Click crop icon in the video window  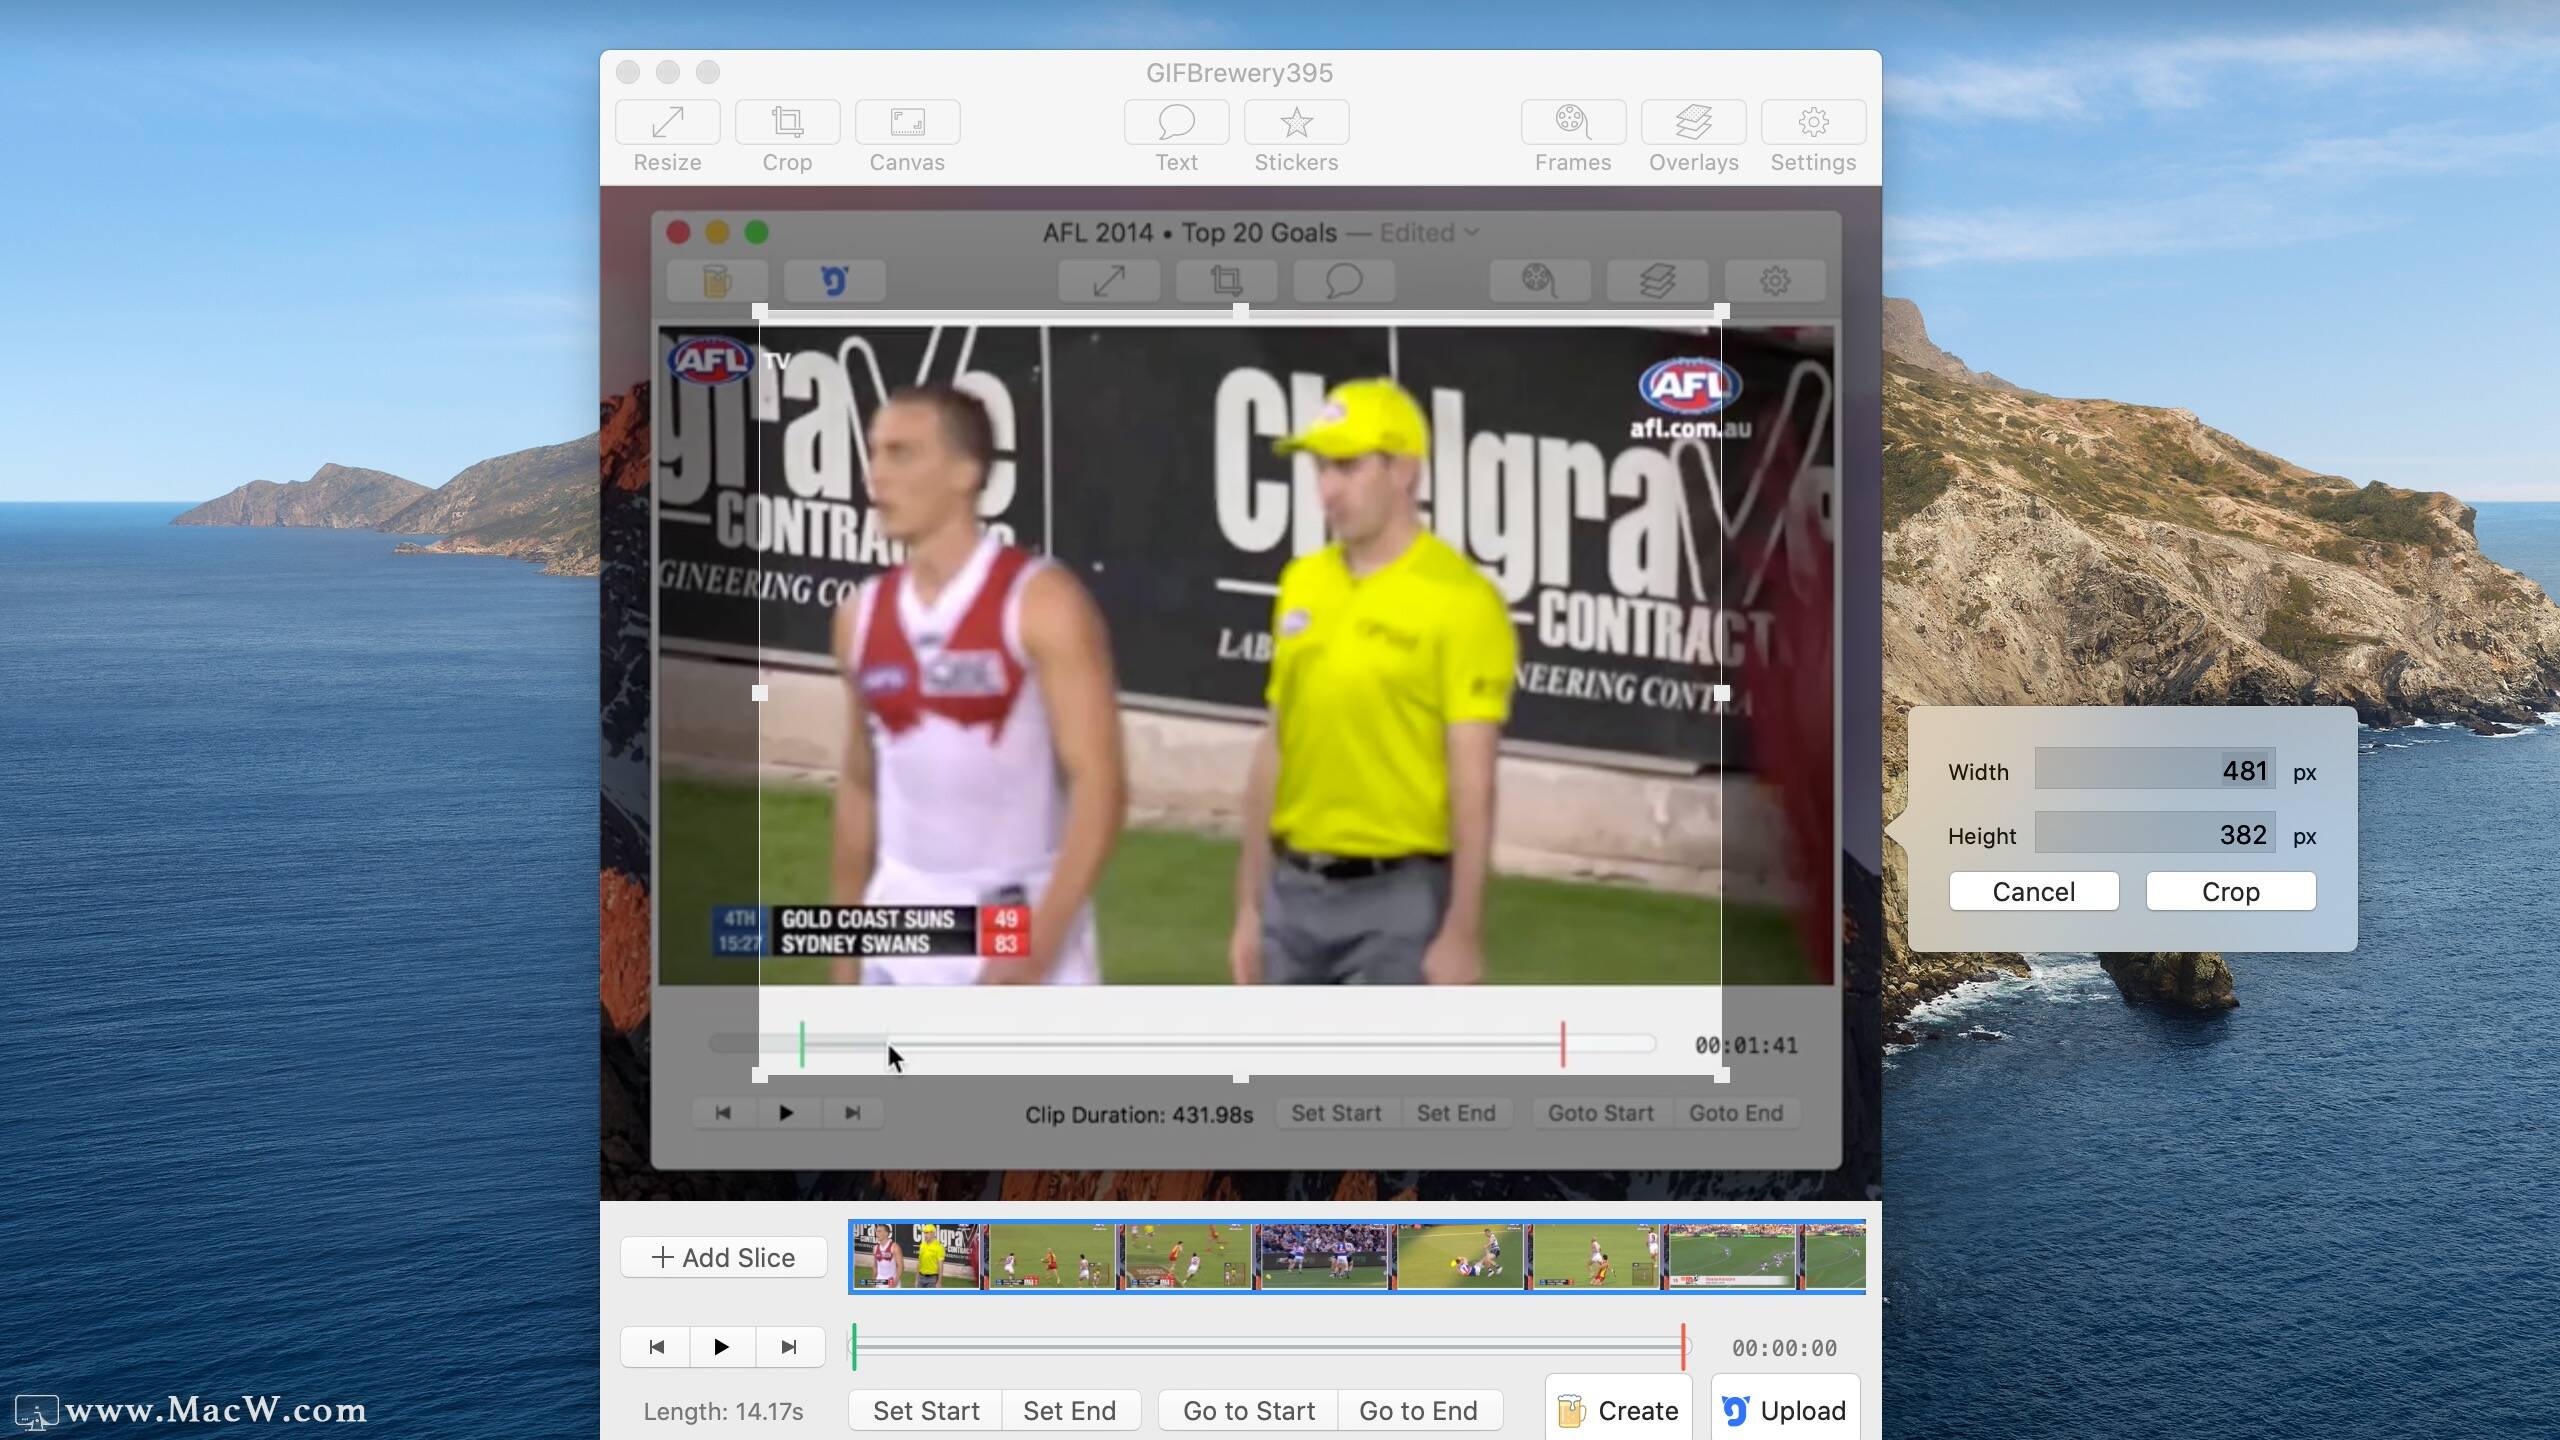(x=1226, y=281)
